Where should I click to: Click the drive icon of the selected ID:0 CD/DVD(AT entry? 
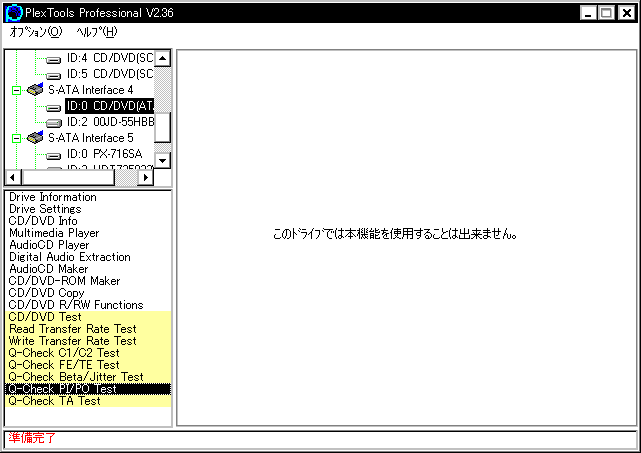(54, 108)
